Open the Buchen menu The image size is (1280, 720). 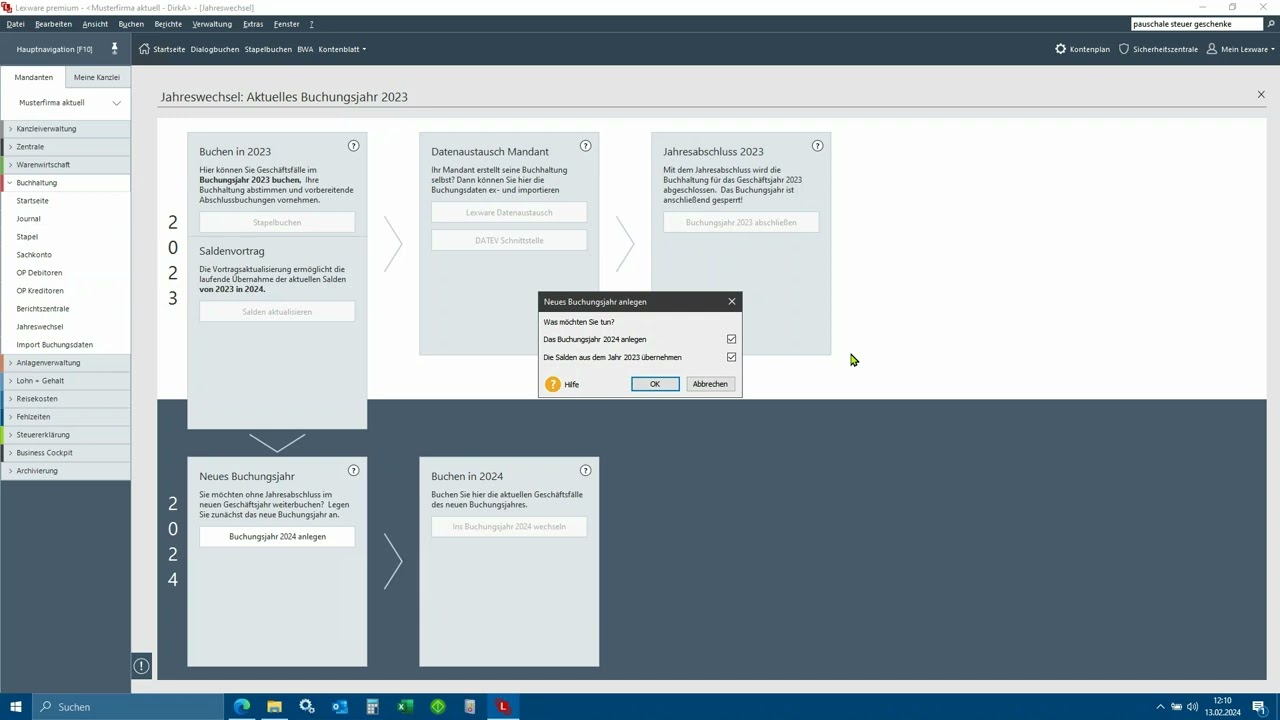[x=131, y=24]
